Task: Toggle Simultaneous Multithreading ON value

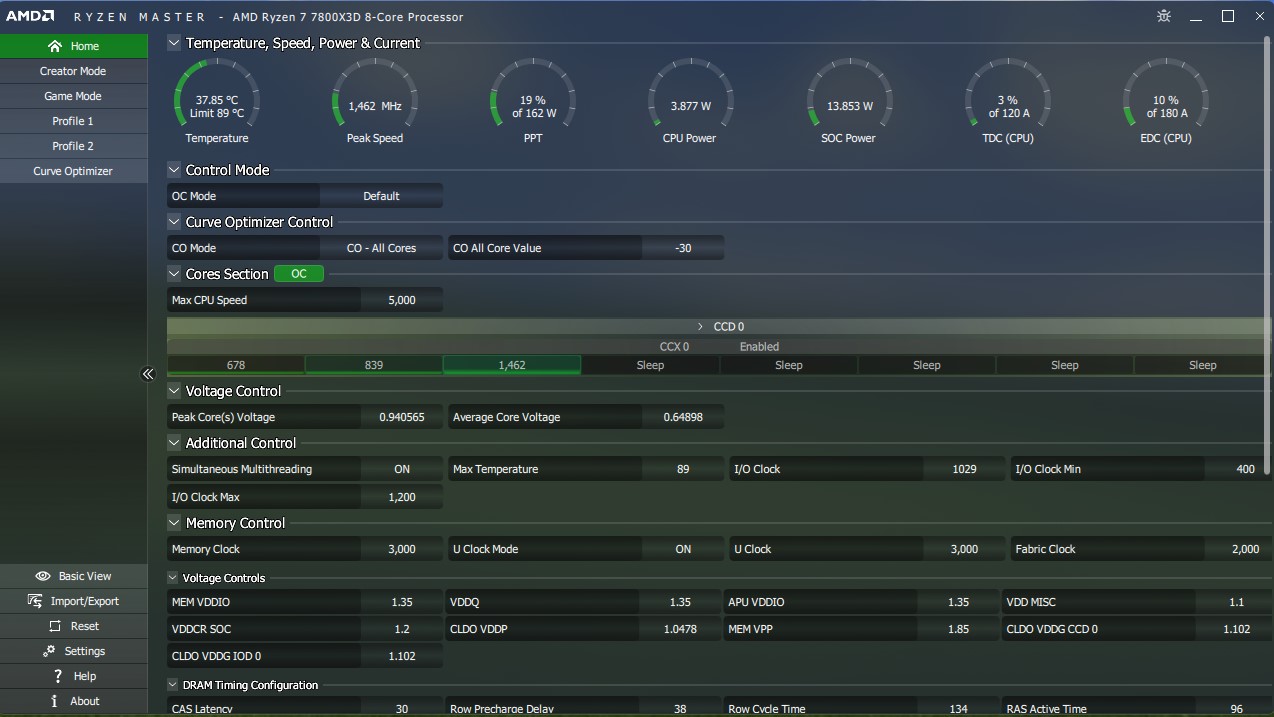Action: click(x=401, y=469)
